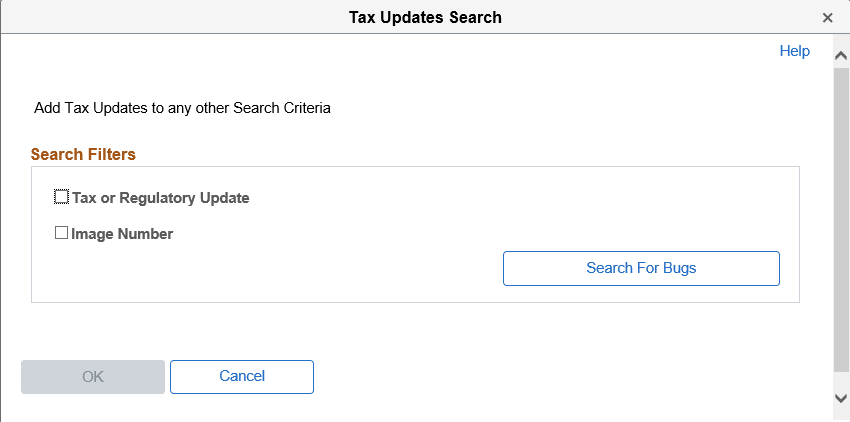Click the Search For Bugs button

tap(641, 268)
